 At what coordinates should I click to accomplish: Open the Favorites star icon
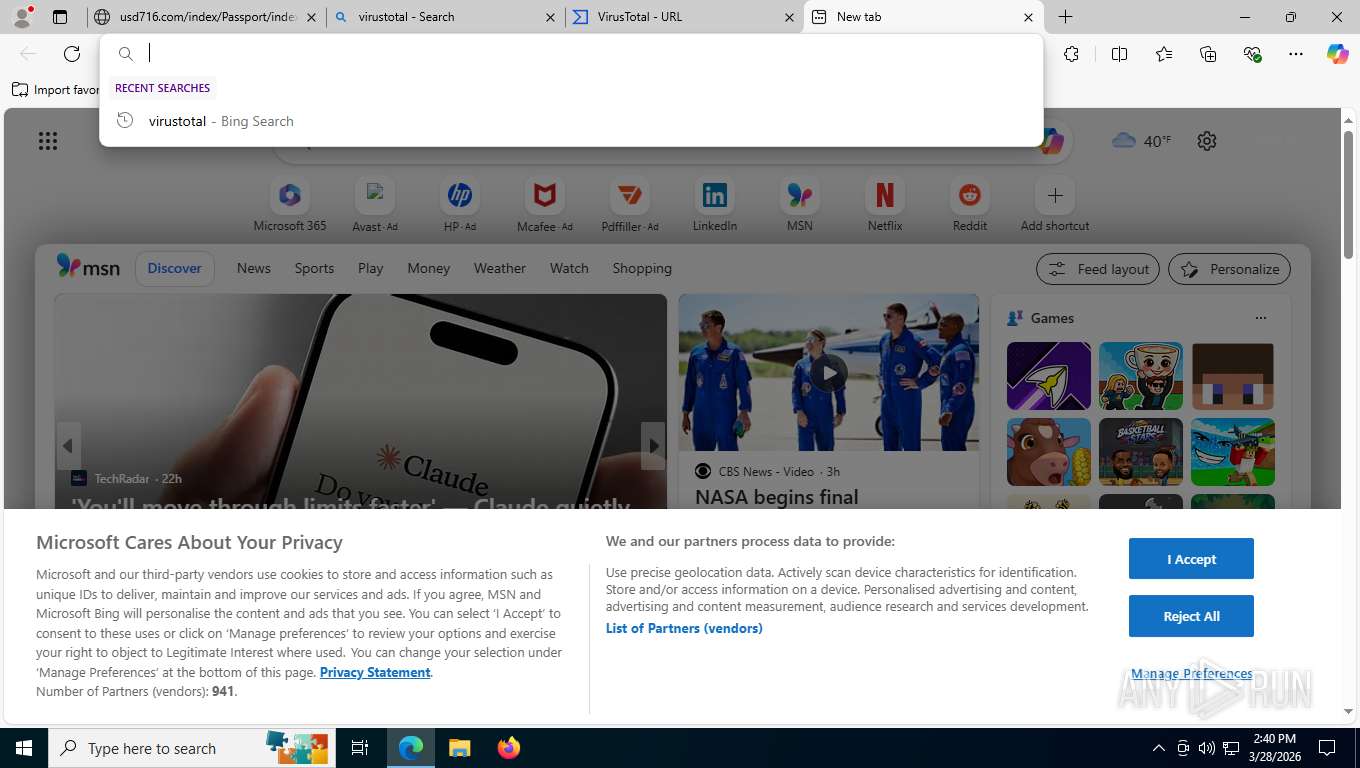point(1164,54)
